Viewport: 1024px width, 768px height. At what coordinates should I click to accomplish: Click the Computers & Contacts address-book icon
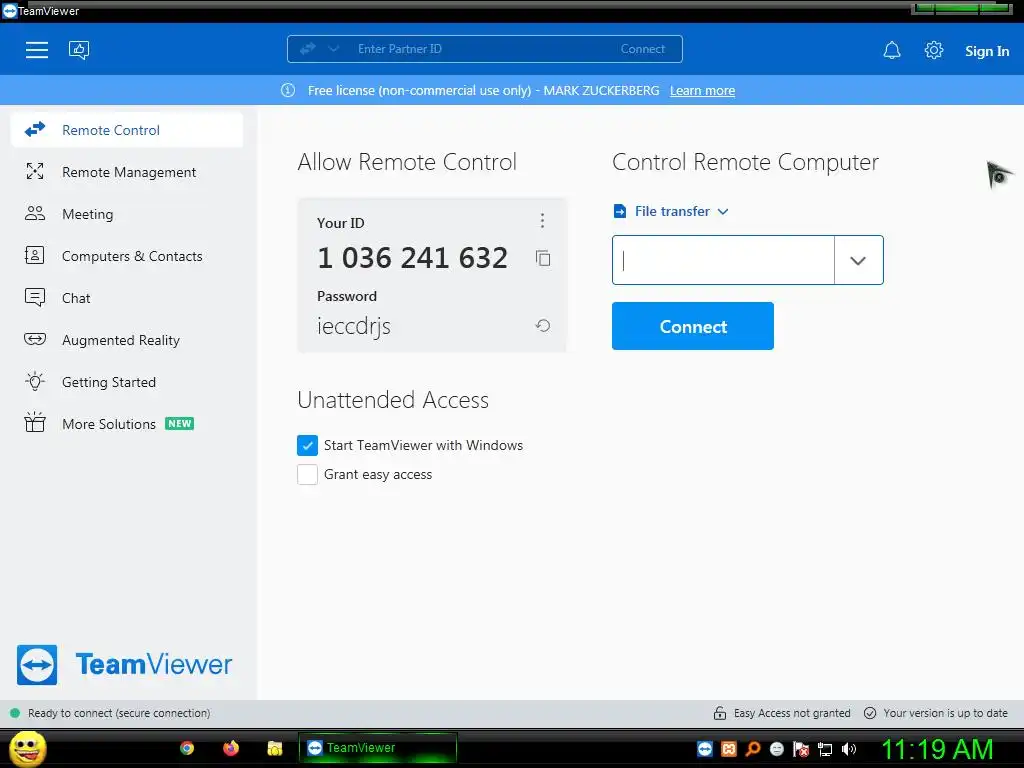[x=35, y=255]
